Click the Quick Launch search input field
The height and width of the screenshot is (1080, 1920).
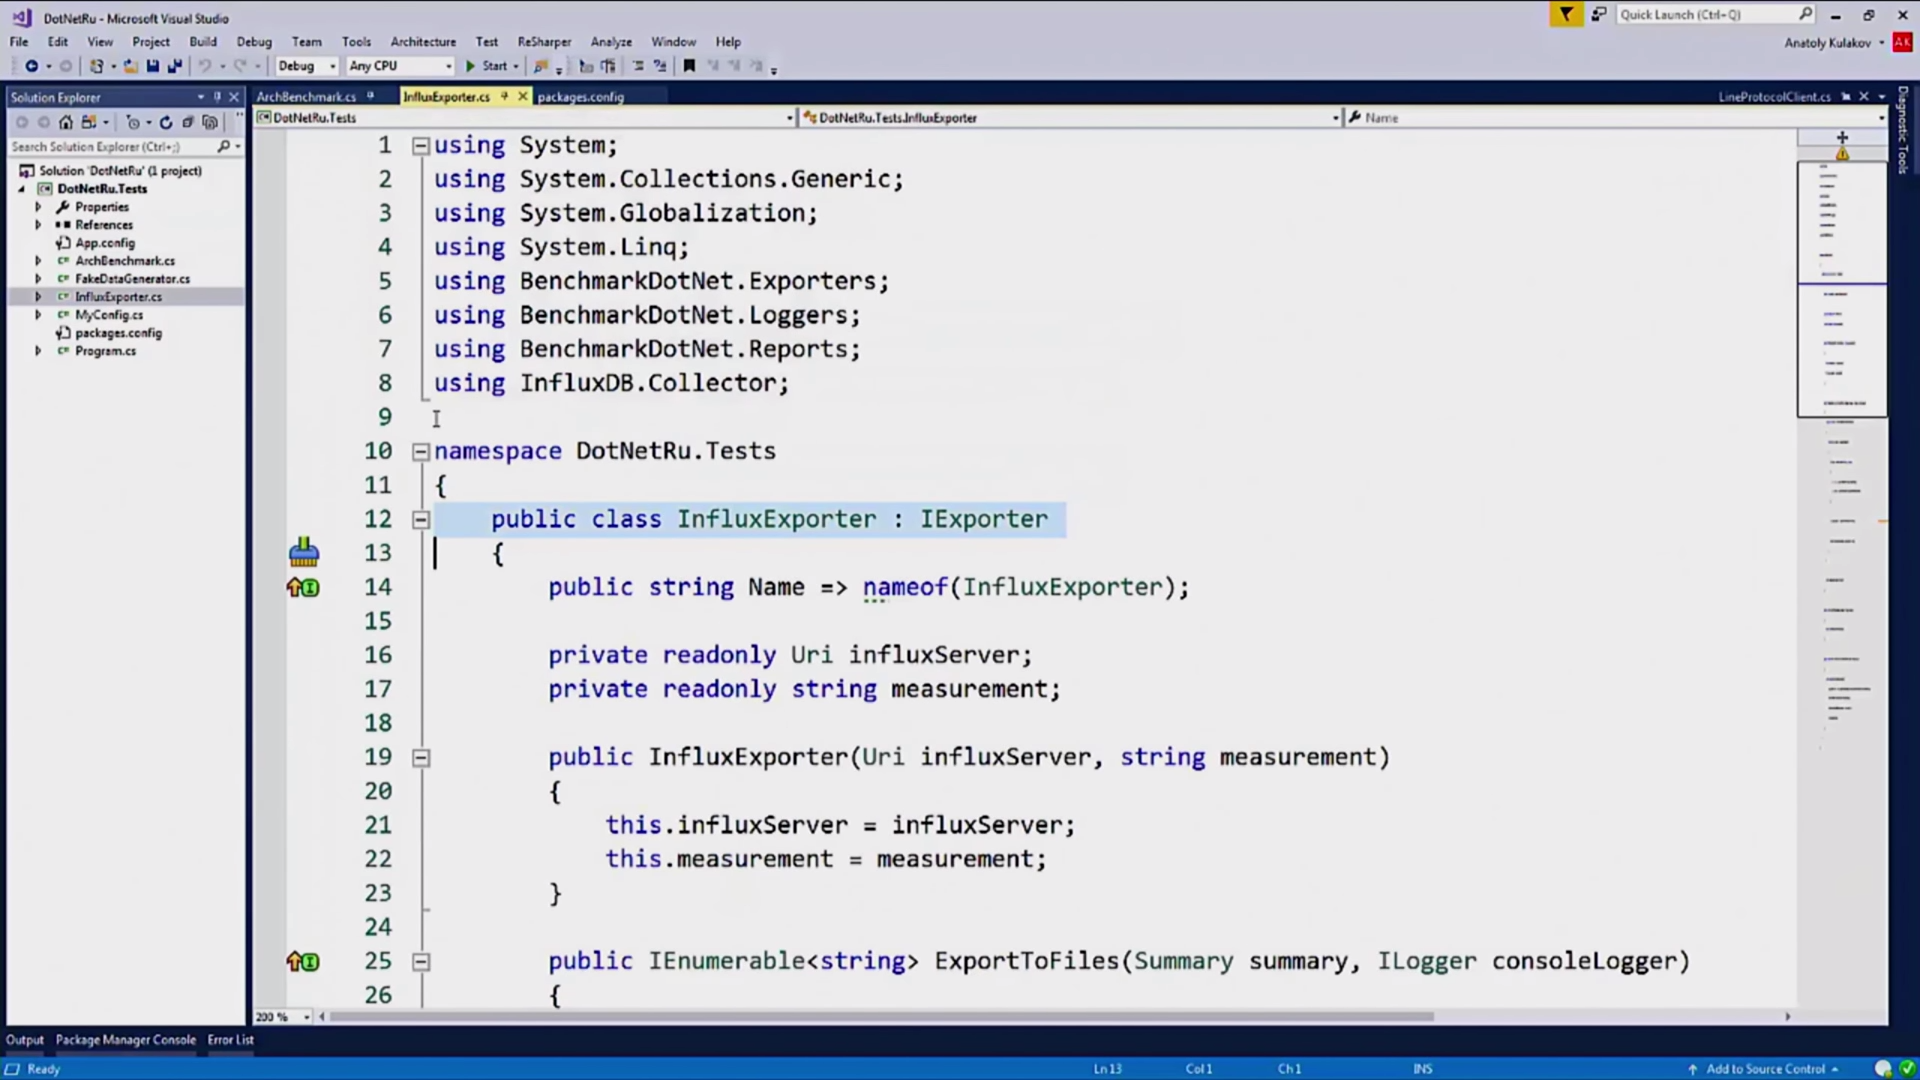click(1708, 15)
